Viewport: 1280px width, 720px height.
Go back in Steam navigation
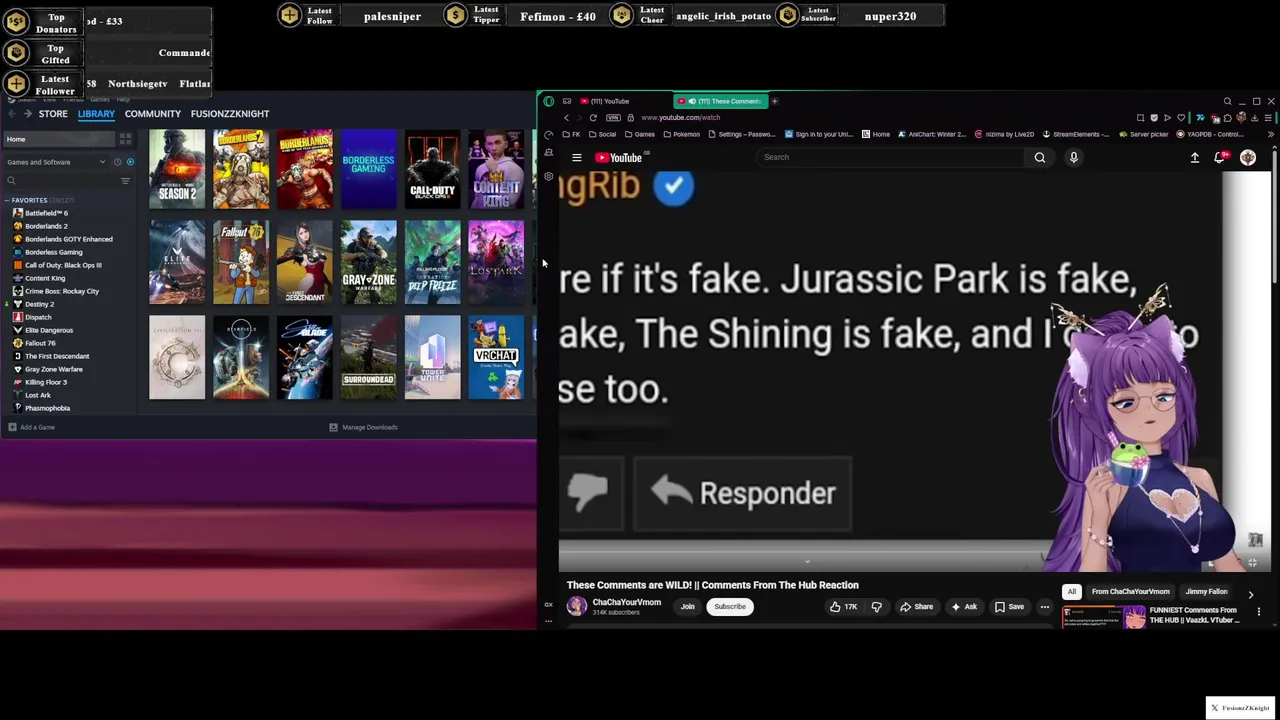point(12,114)
